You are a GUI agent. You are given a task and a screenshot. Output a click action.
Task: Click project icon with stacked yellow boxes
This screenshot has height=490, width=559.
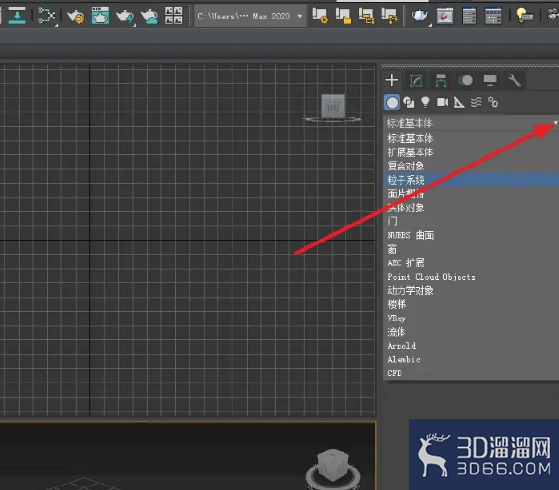[366, 16]
